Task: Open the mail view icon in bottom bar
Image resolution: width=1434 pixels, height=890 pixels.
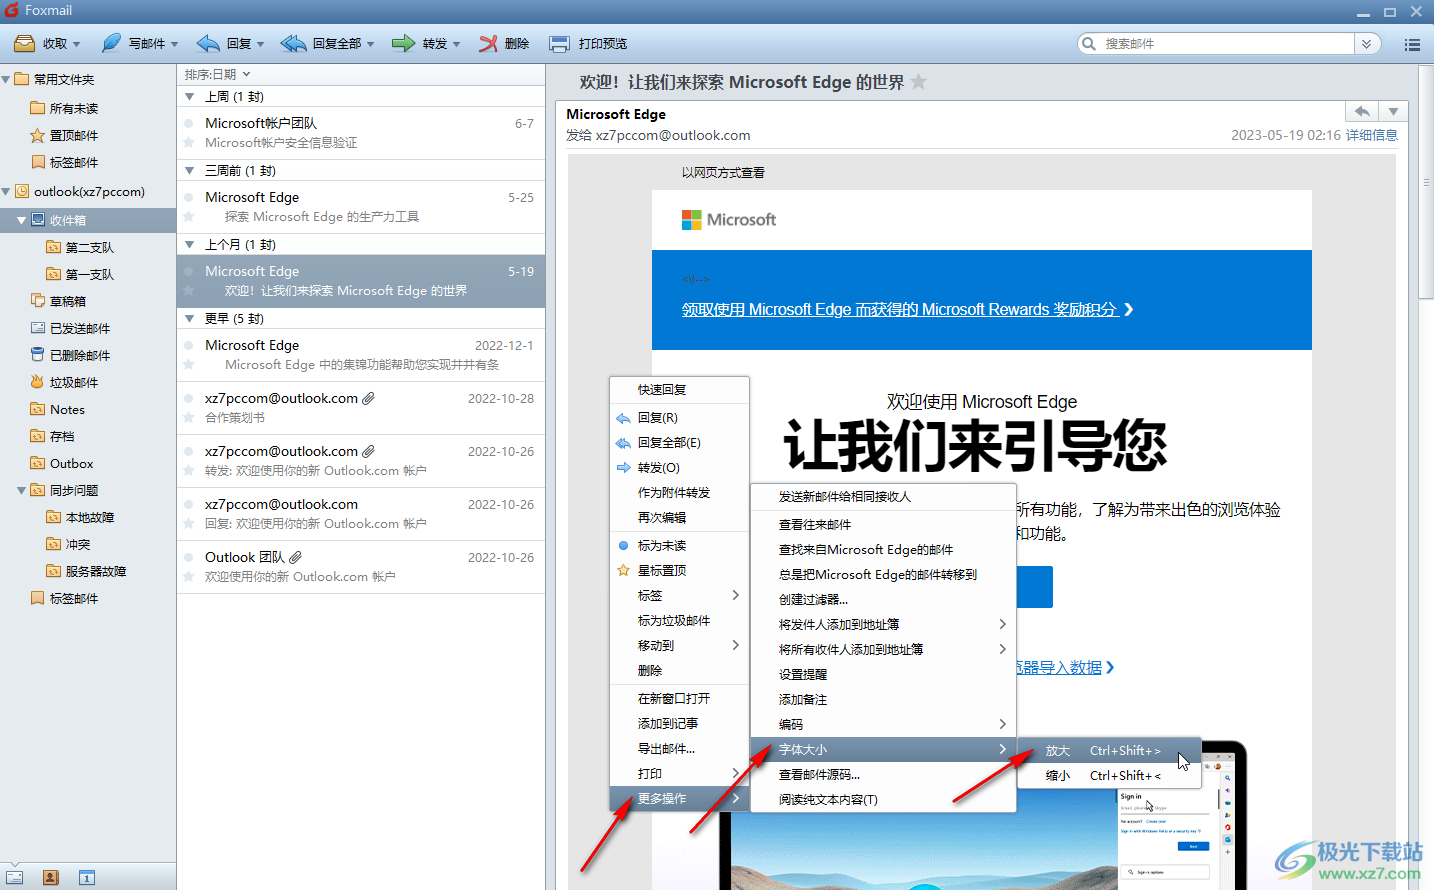Action: coord(15,878)
